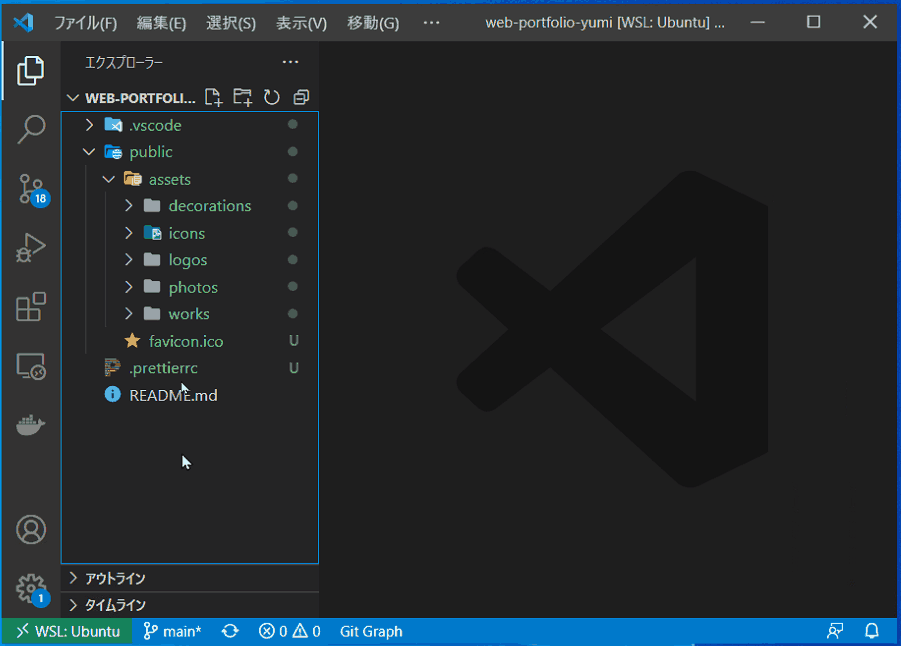This screenshot has width=901, height=646.
Task: Collapse all folders in explorer
Action: tap(301, 97)
